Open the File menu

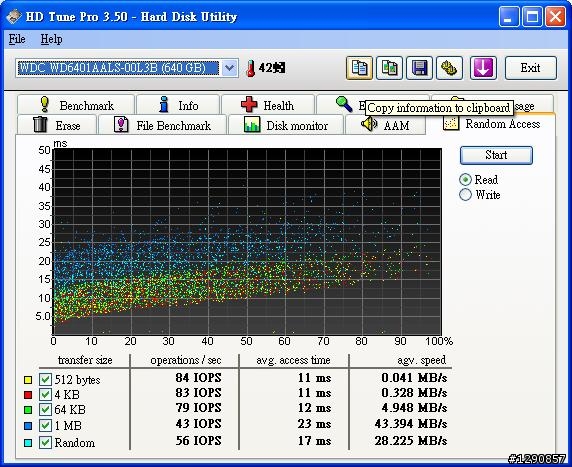coord(17,39)
